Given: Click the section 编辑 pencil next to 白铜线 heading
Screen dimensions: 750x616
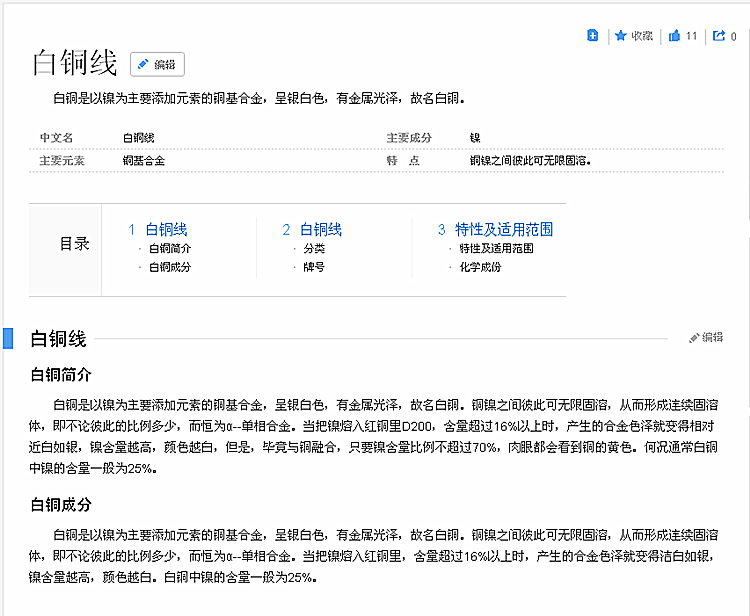Looking at the screenshot, I should 706,338.
